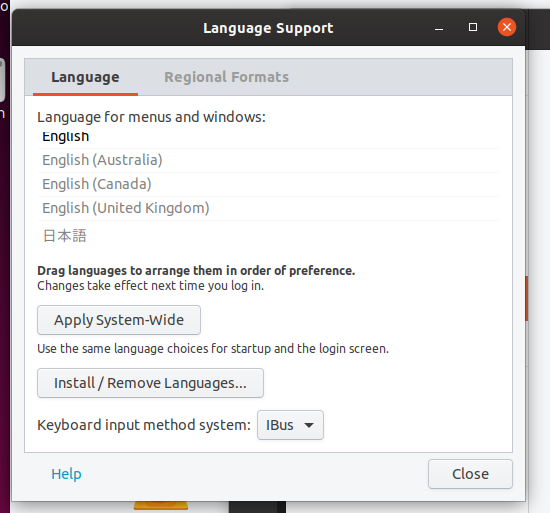550x513 pixels.
Task: Click the orange scrollbar behind the dialog
Action: point(526,298)
